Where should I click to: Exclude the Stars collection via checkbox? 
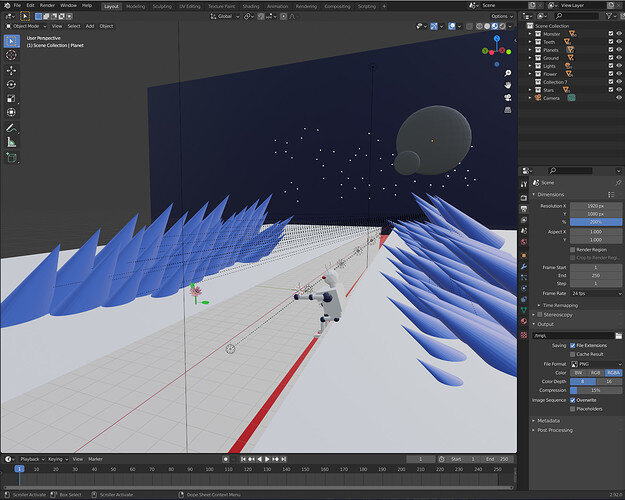(611, 90)
